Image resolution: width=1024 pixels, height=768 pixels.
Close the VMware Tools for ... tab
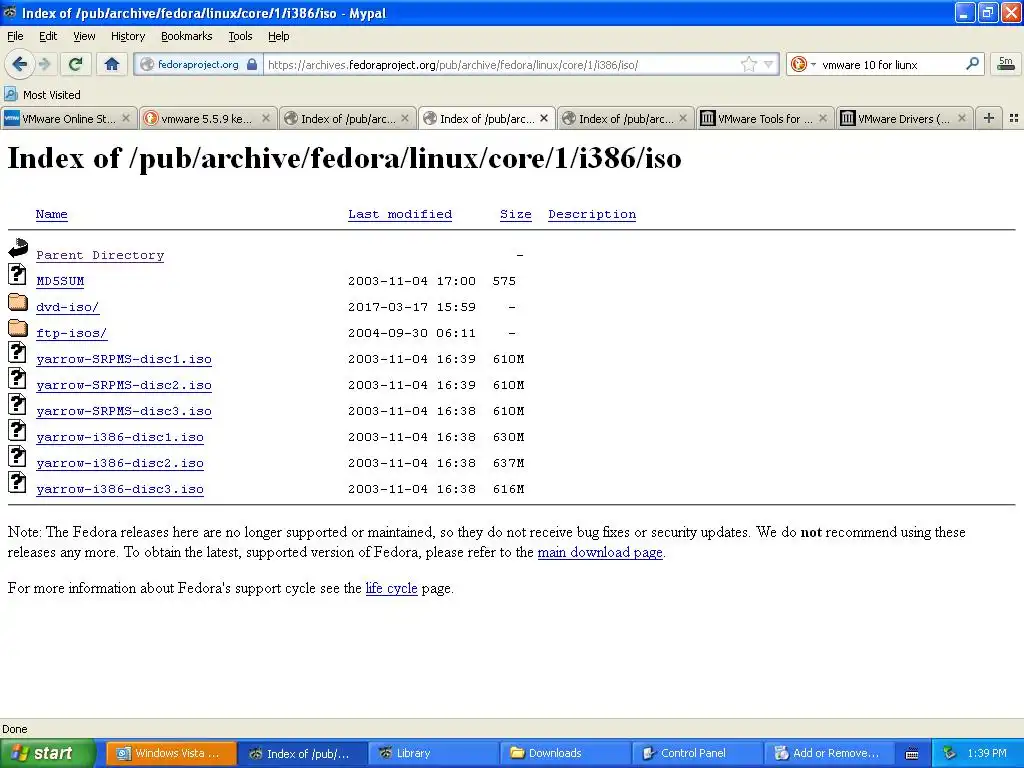click(823, 118)
